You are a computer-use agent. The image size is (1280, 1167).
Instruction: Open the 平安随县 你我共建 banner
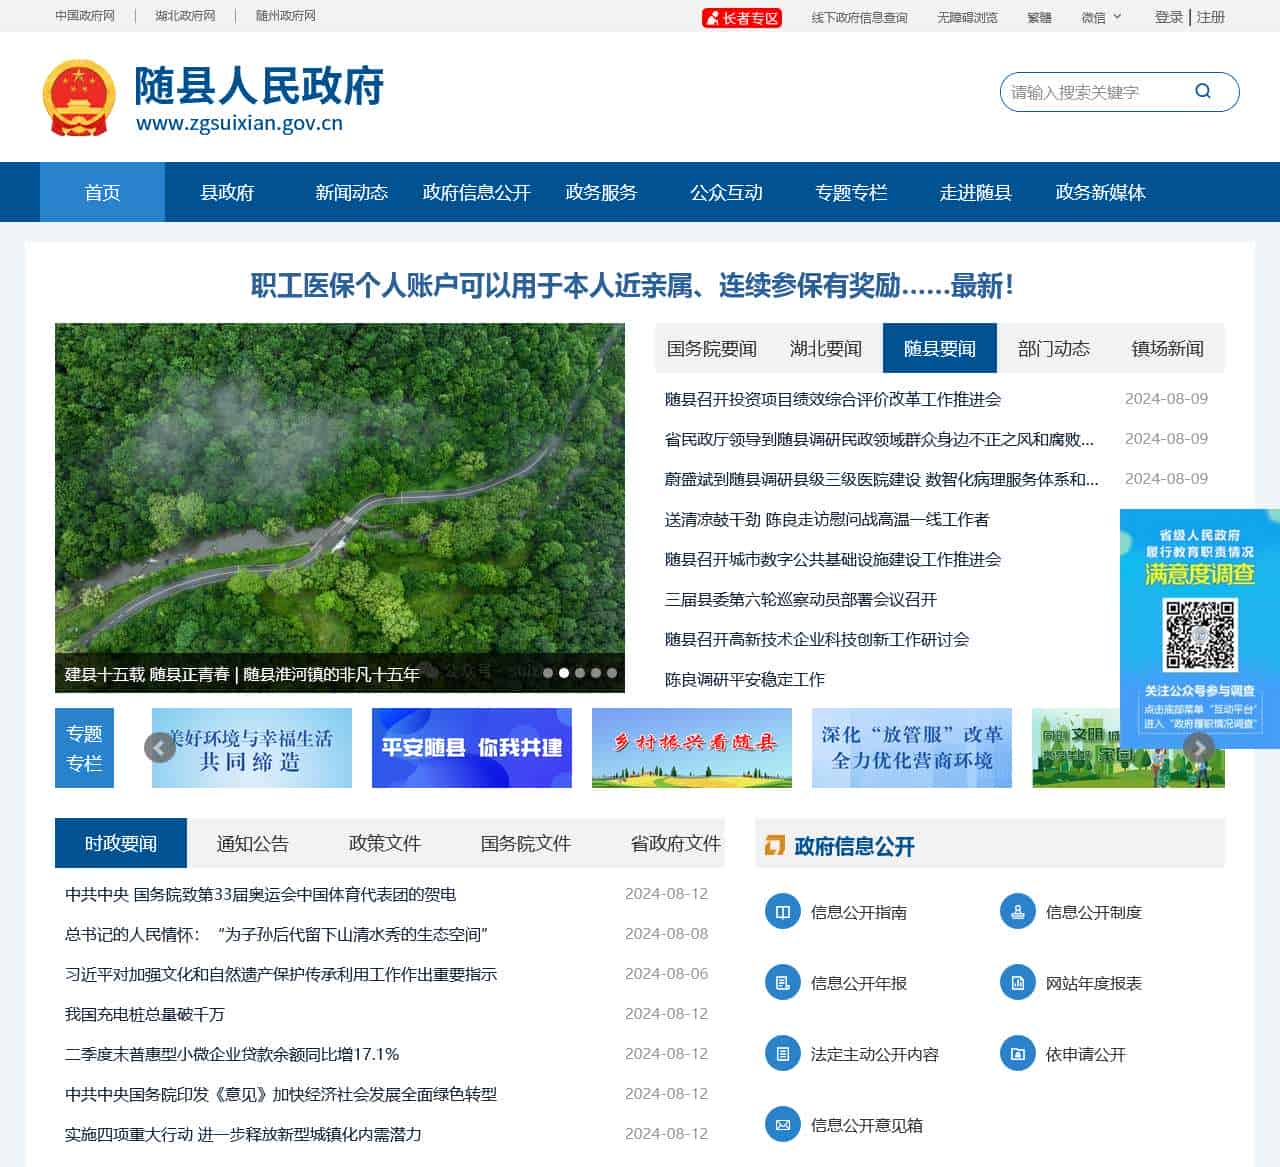472,748
